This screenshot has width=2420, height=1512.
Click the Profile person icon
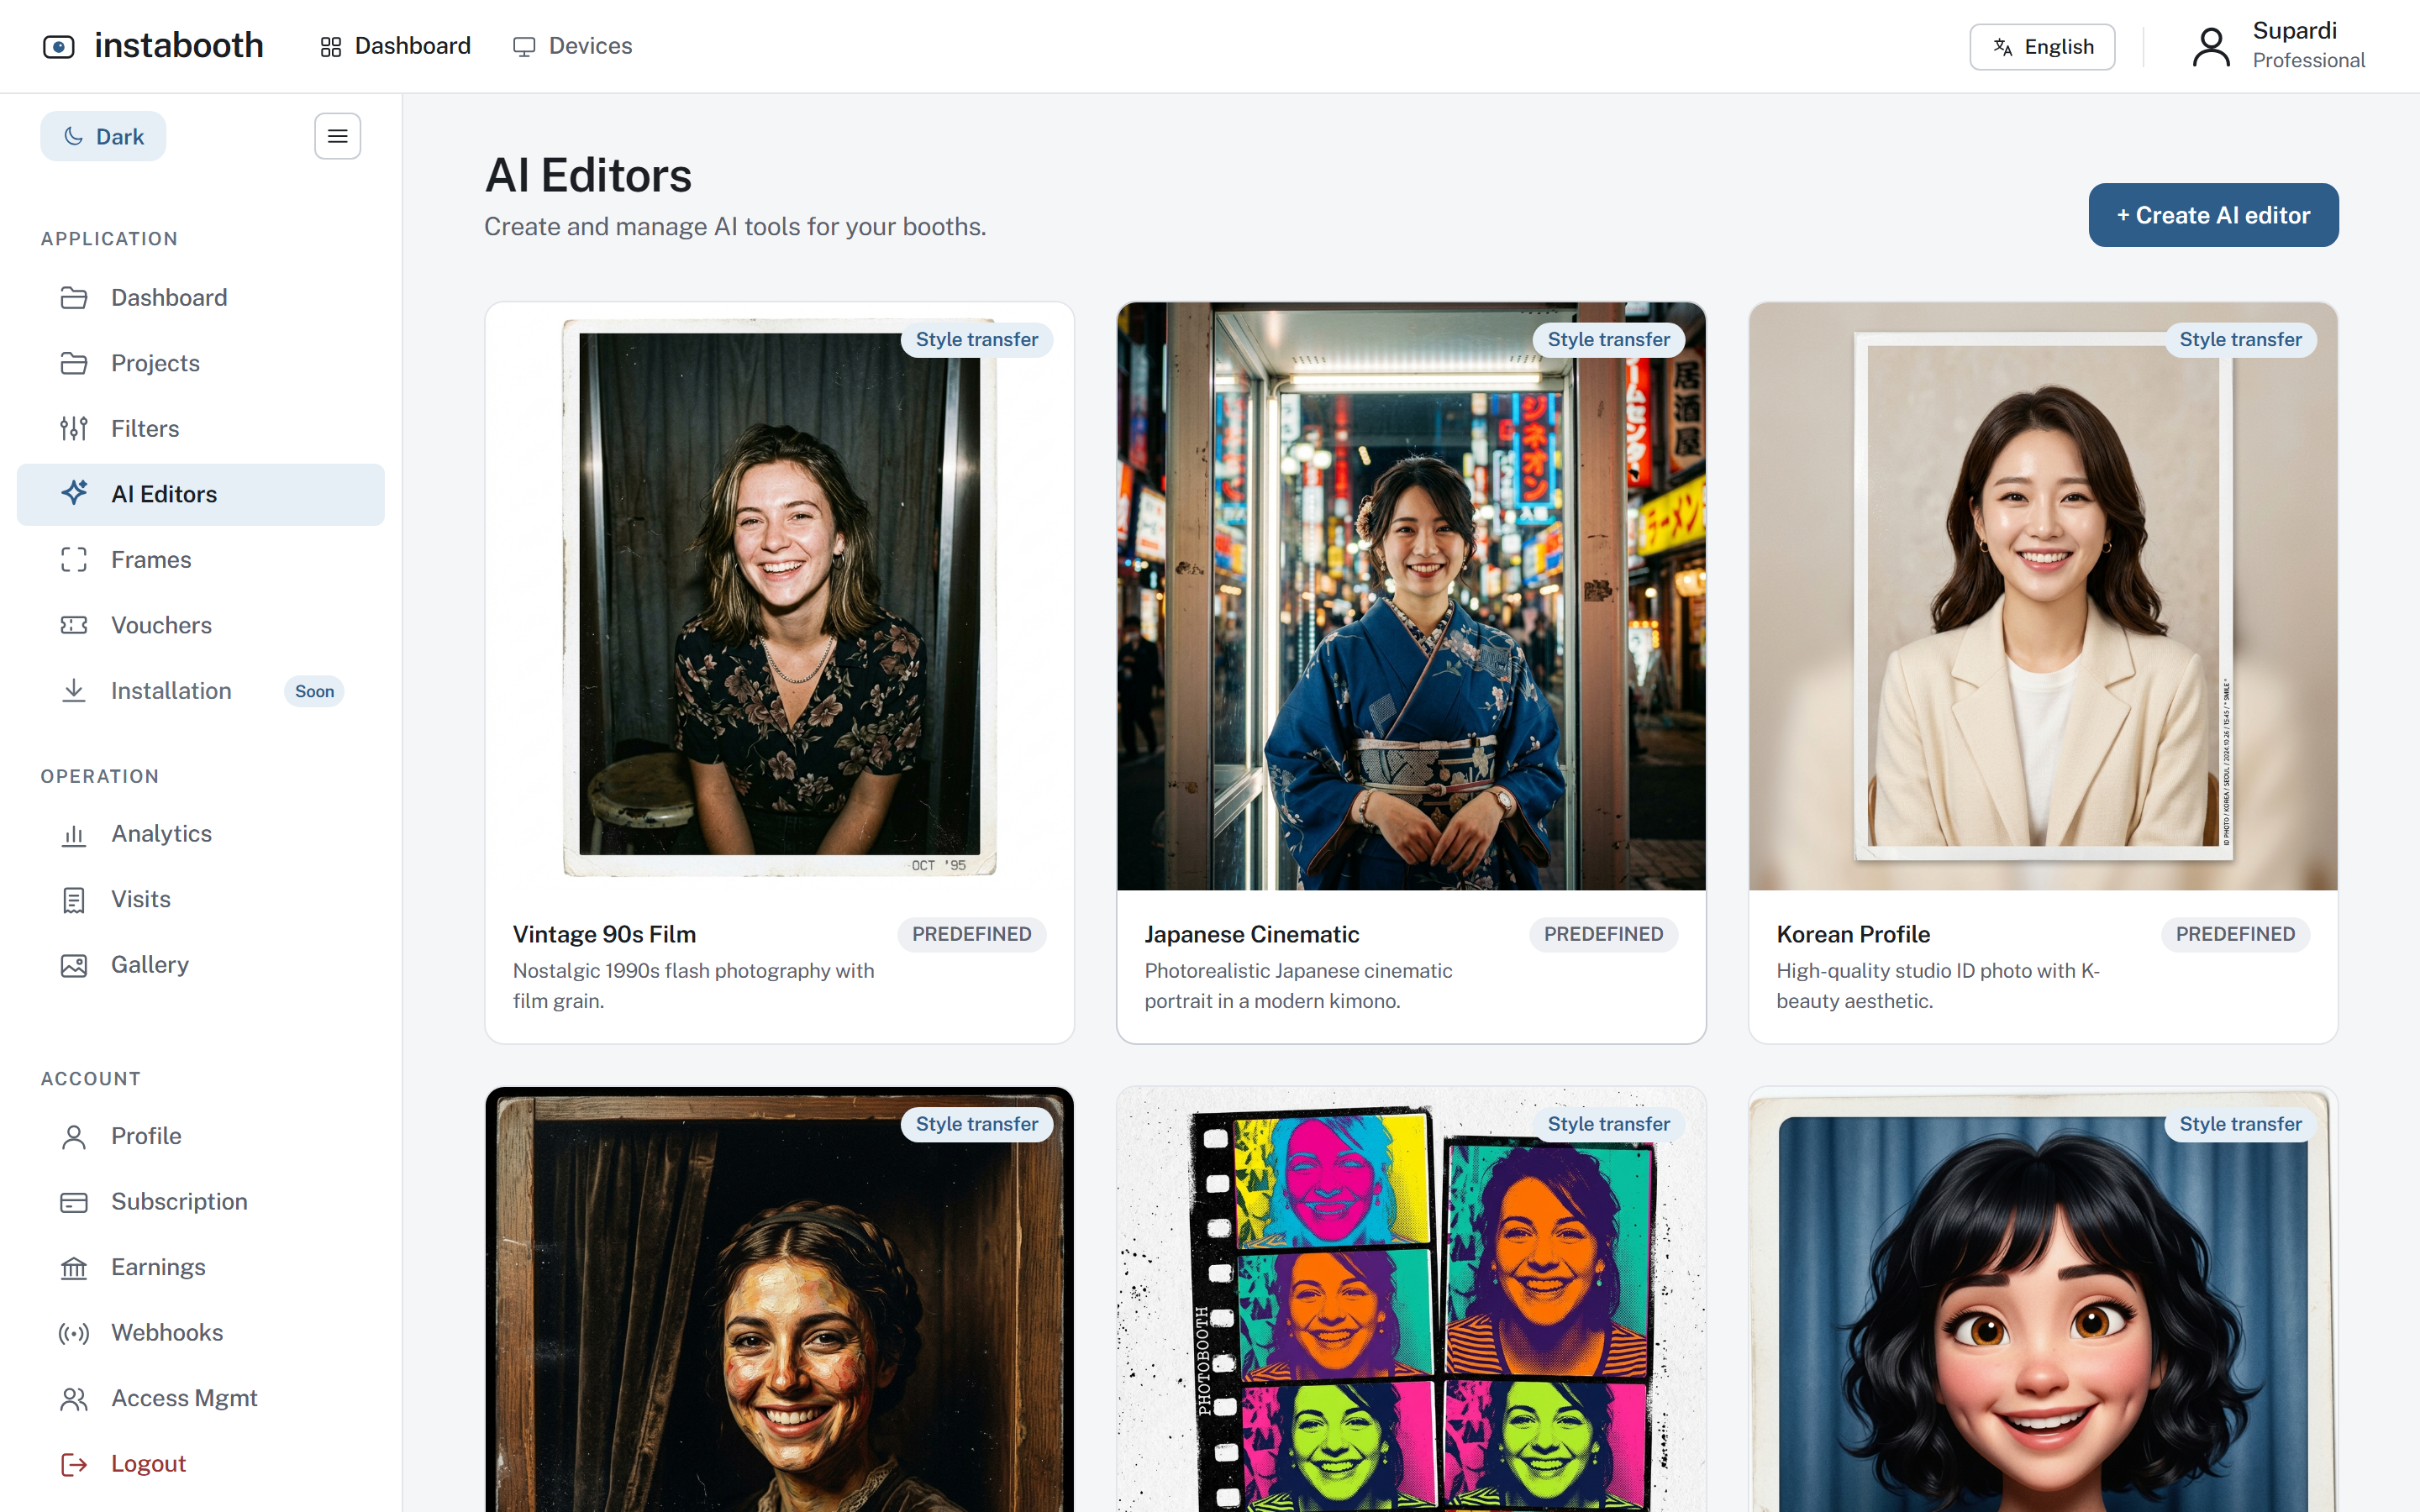pos(74,1137)
